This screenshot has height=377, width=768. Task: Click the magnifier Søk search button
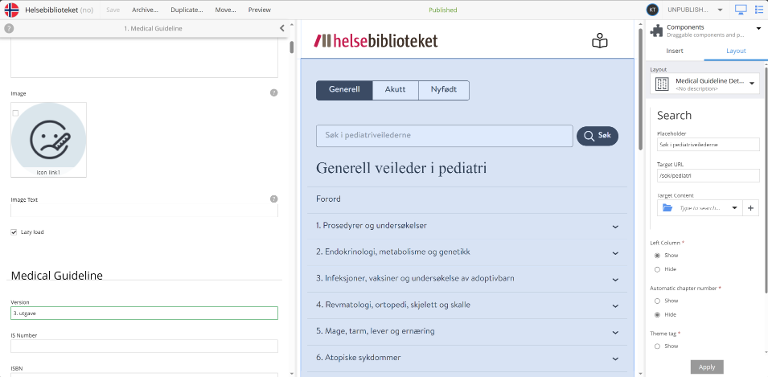(597, 136)
